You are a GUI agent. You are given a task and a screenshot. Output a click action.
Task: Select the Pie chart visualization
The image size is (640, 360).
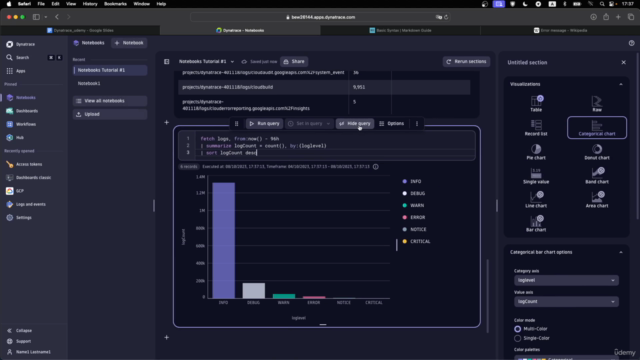click(536, 152)
